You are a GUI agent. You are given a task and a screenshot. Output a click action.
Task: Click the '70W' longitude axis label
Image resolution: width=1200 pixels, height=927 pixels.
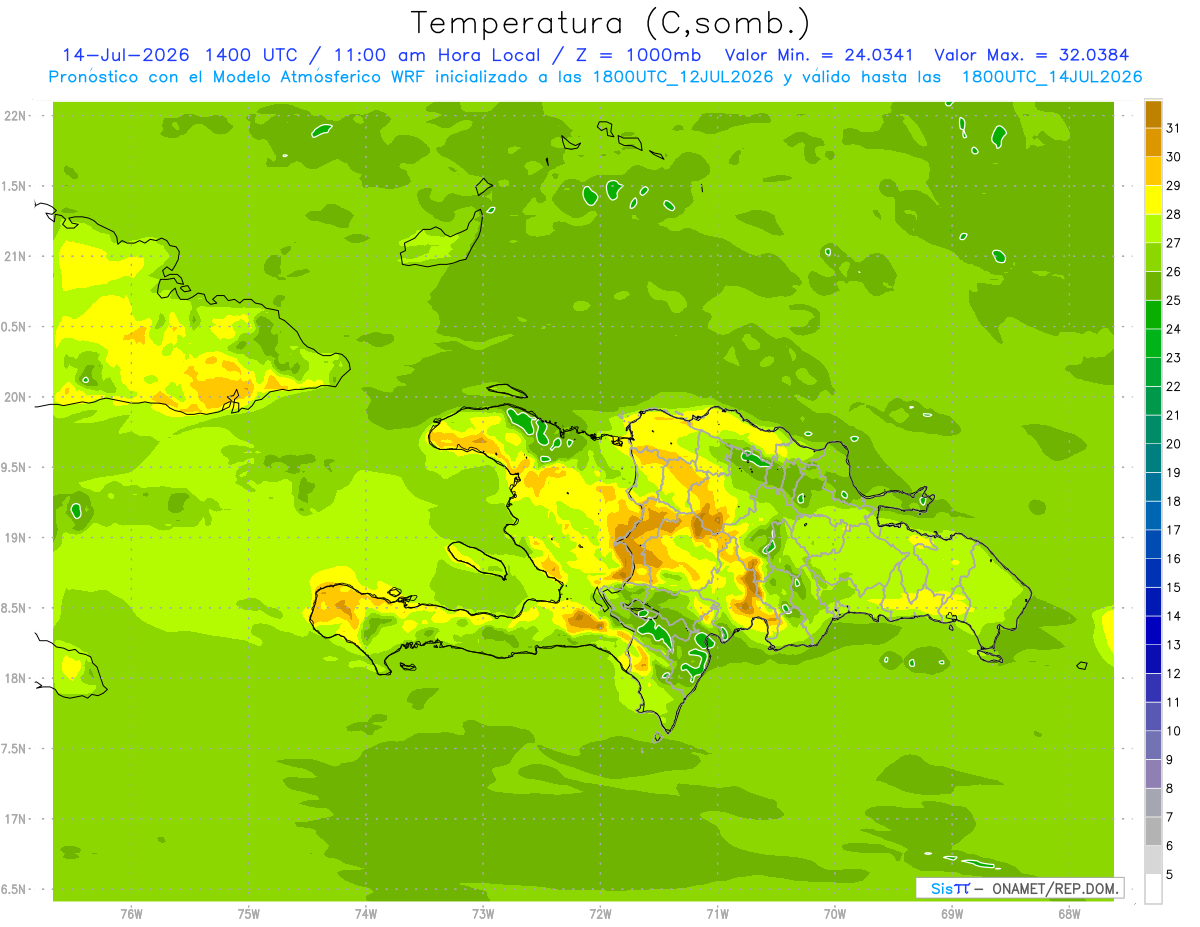pyautogui.click(x=835, y=914)
